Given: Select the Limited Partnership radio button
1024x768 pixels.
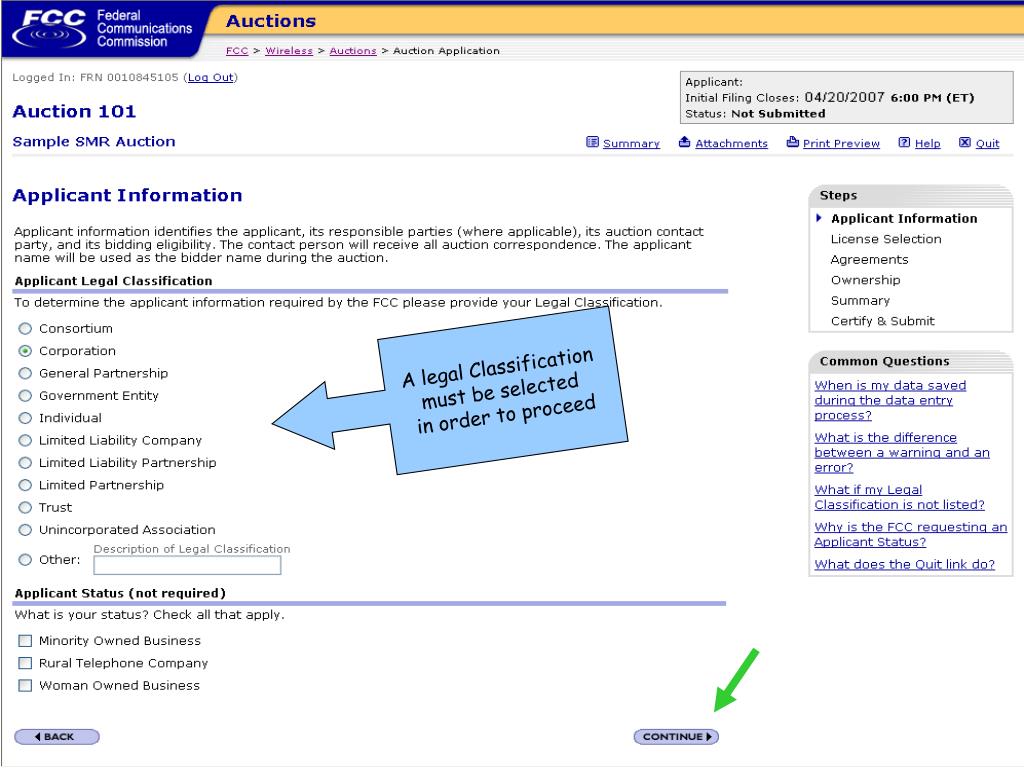Looking at the screenshot, I should (25, 485).
